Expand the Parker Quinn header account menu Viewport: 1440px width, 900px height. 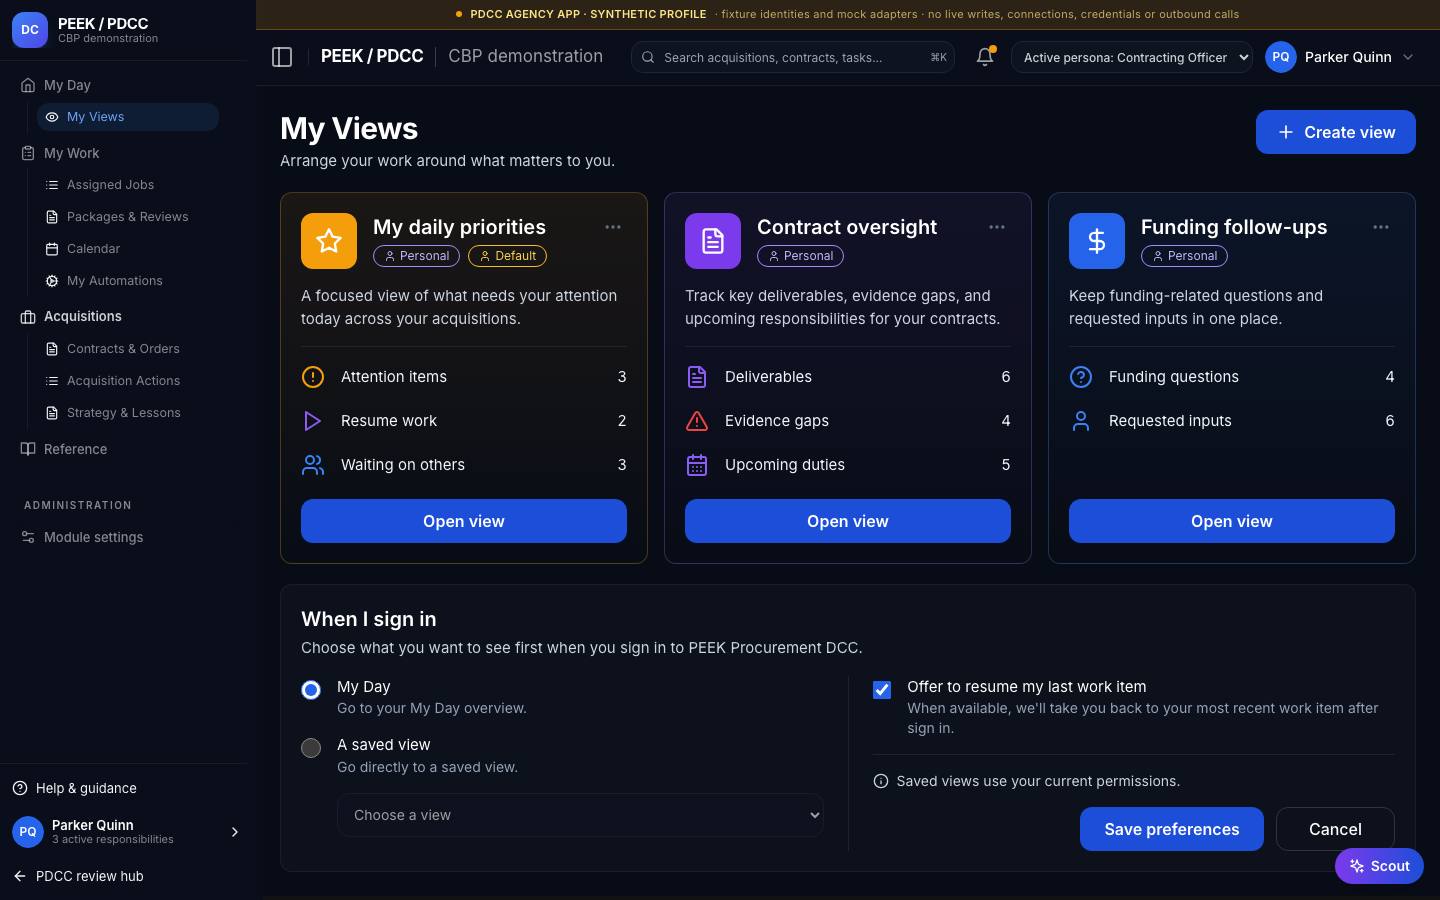(x=1340, y=57)
